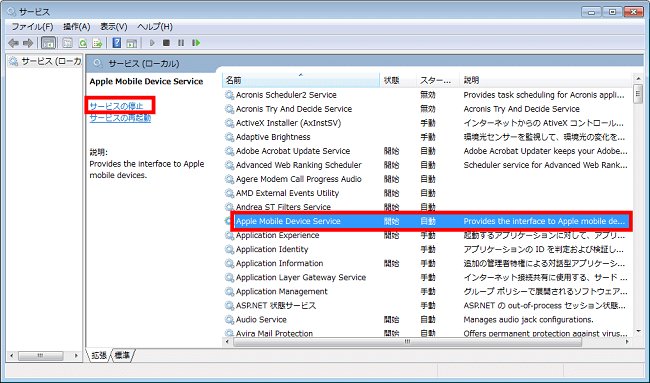The height and width of the screenshot is (383, 650).
Task: Switch to the 標準 tab
Action: click(122, 355)
